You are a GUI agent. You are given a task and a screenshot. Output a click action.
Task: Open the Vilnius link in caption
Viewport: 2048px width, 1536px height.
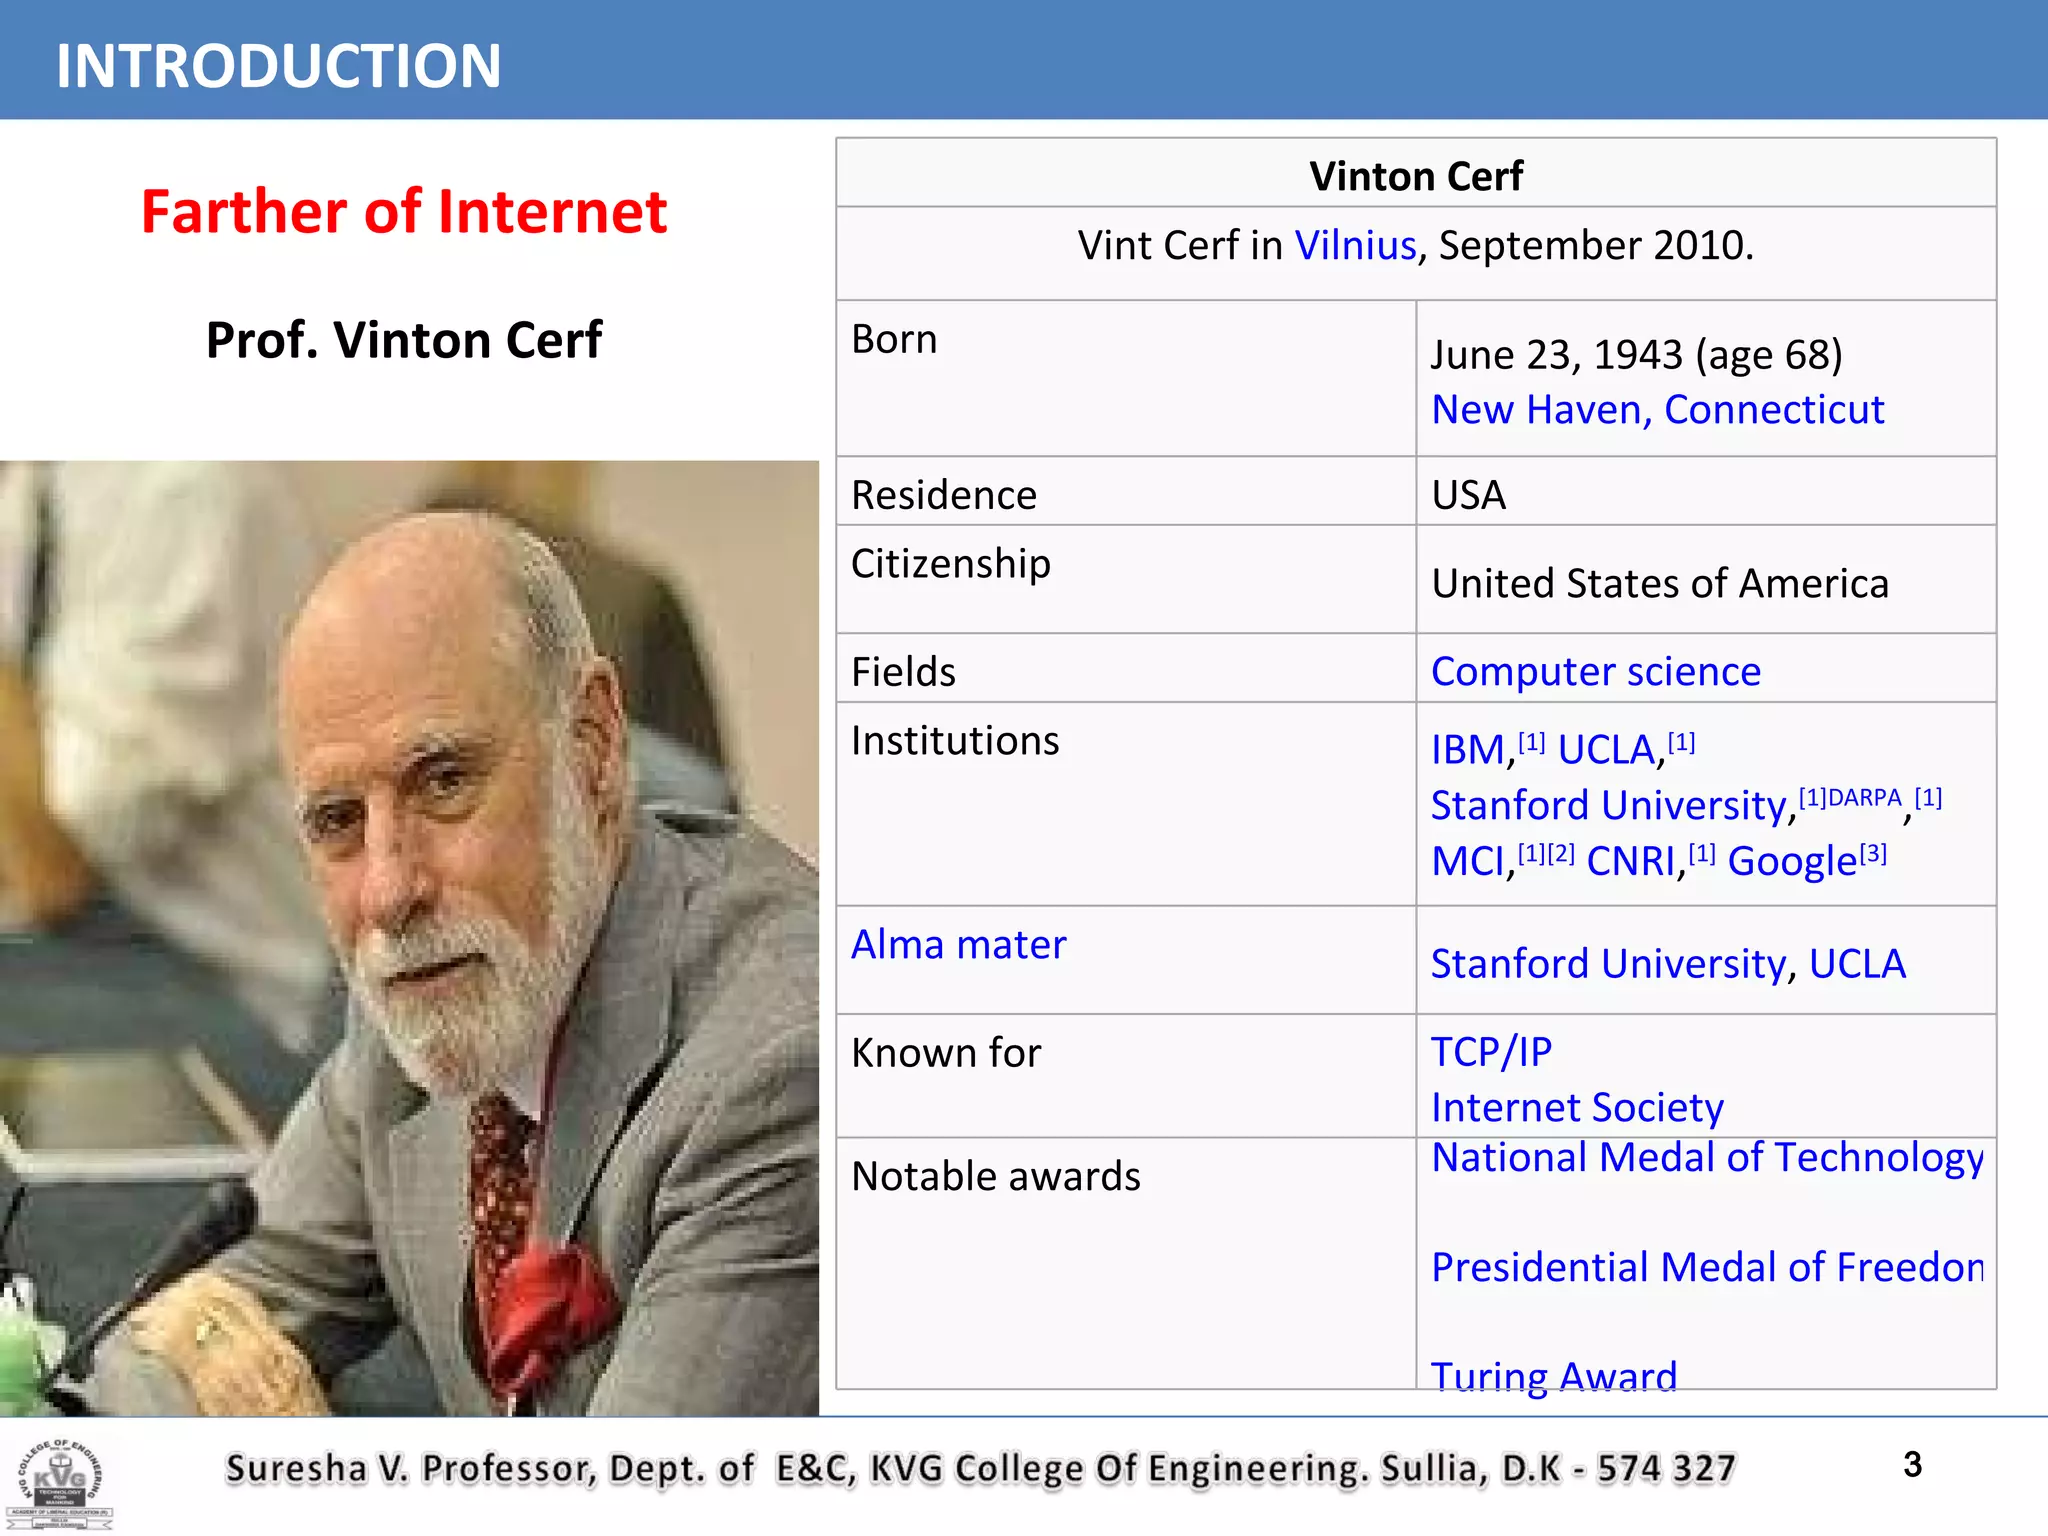1355,245
